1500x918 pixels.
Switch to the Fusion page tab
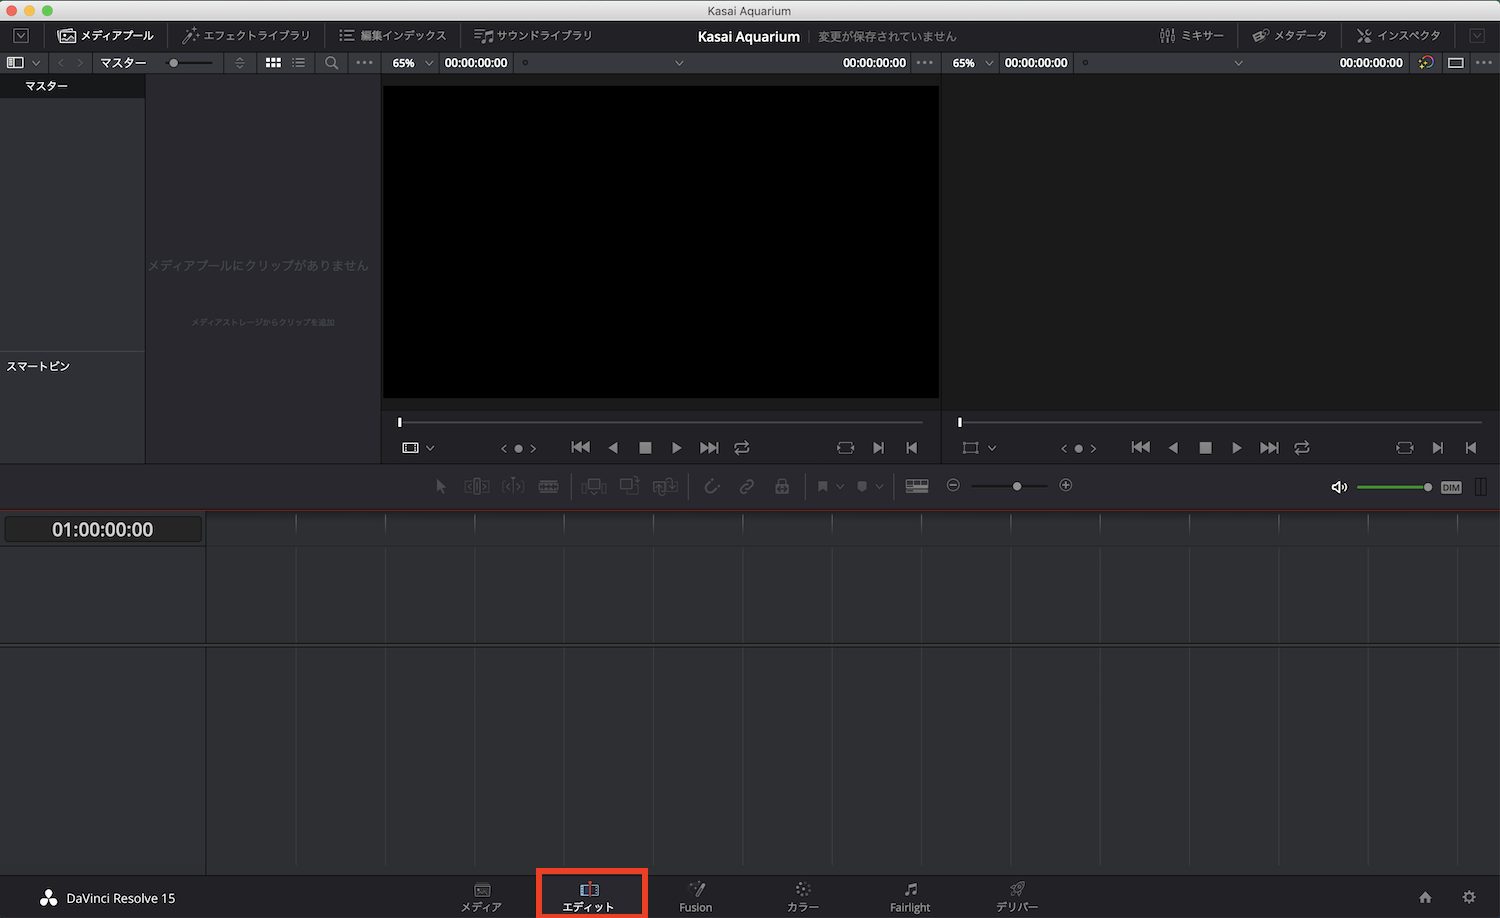coord(696,897)
